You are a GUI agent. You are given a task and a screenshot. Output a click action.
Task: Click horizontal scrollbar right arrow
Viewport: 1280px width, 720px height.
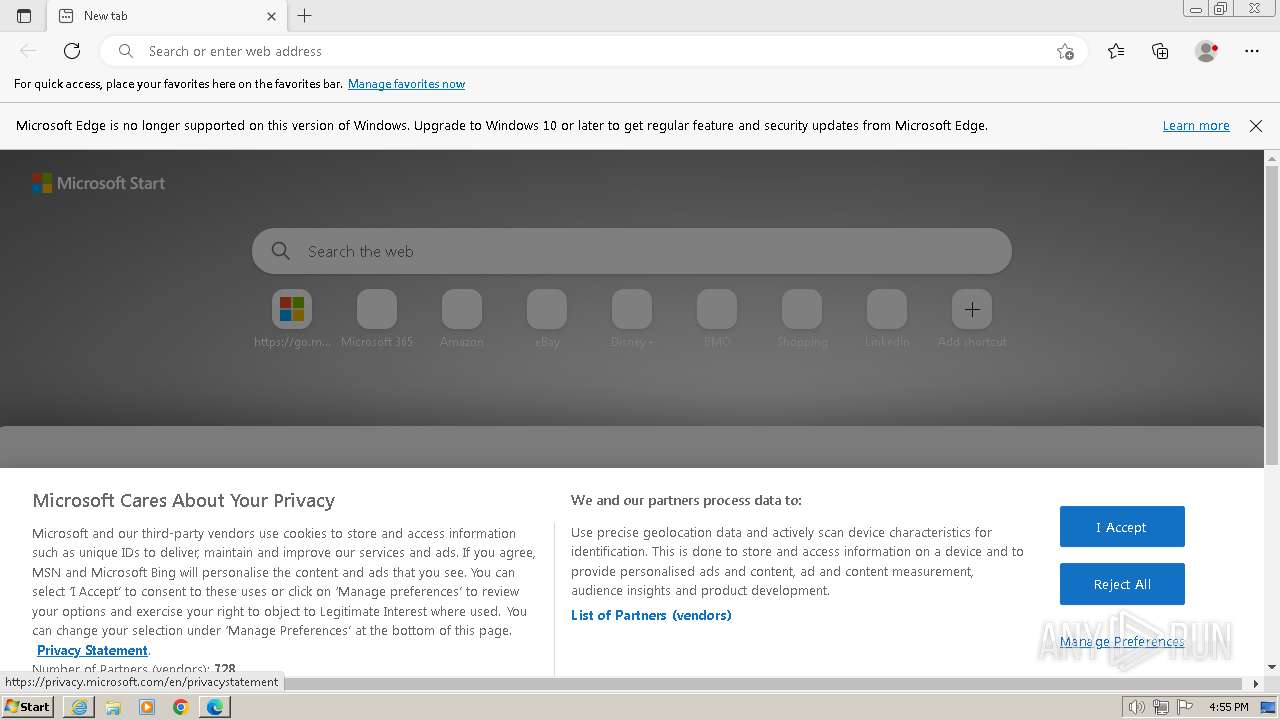(x=1256, y=684)
